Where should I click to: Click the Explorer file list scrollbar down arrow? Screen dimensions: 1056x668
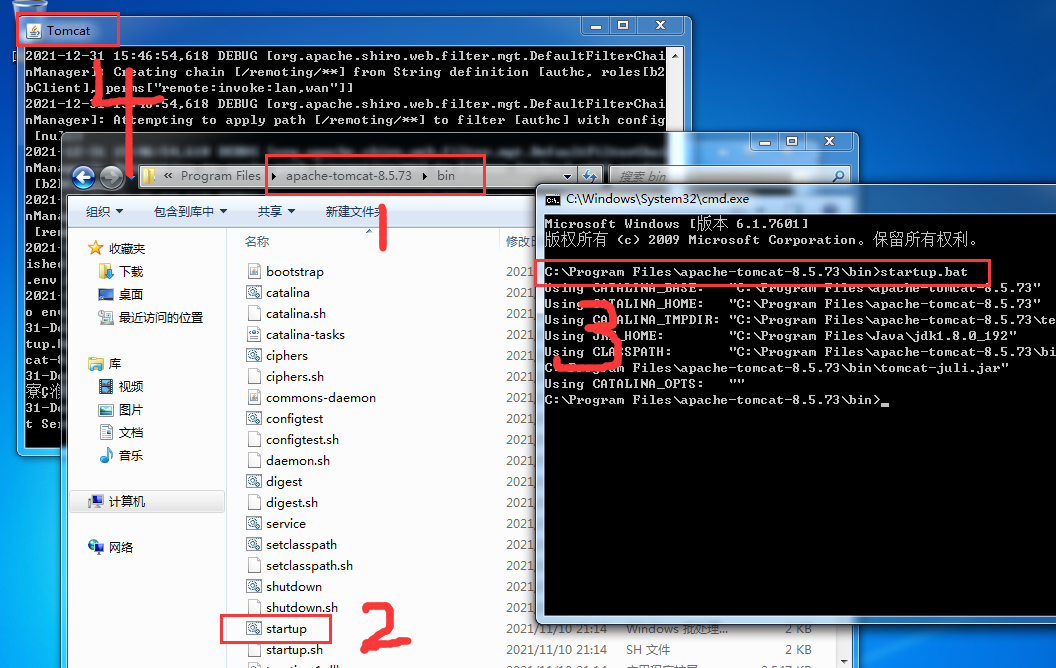click(843, 661)
